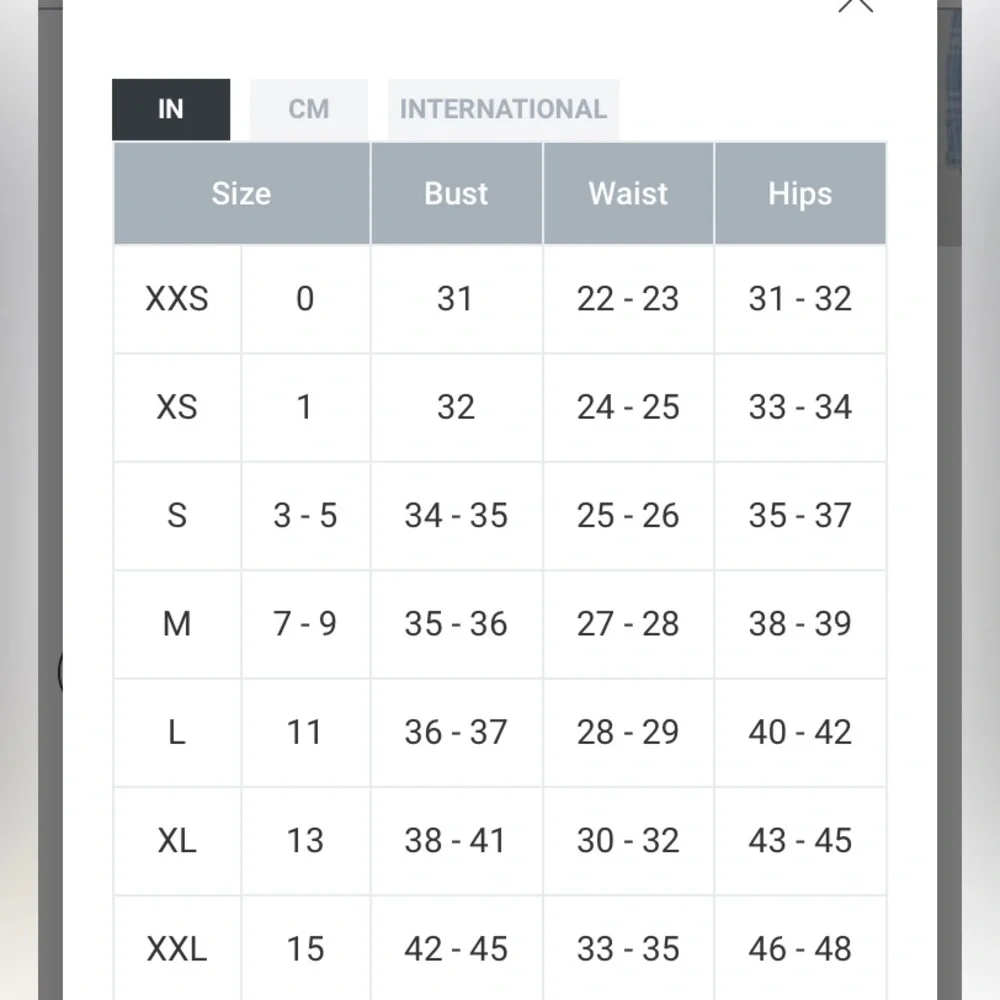1000x1000 pixels.
Task: Select the IN units tab
Action: pos(171,109)
